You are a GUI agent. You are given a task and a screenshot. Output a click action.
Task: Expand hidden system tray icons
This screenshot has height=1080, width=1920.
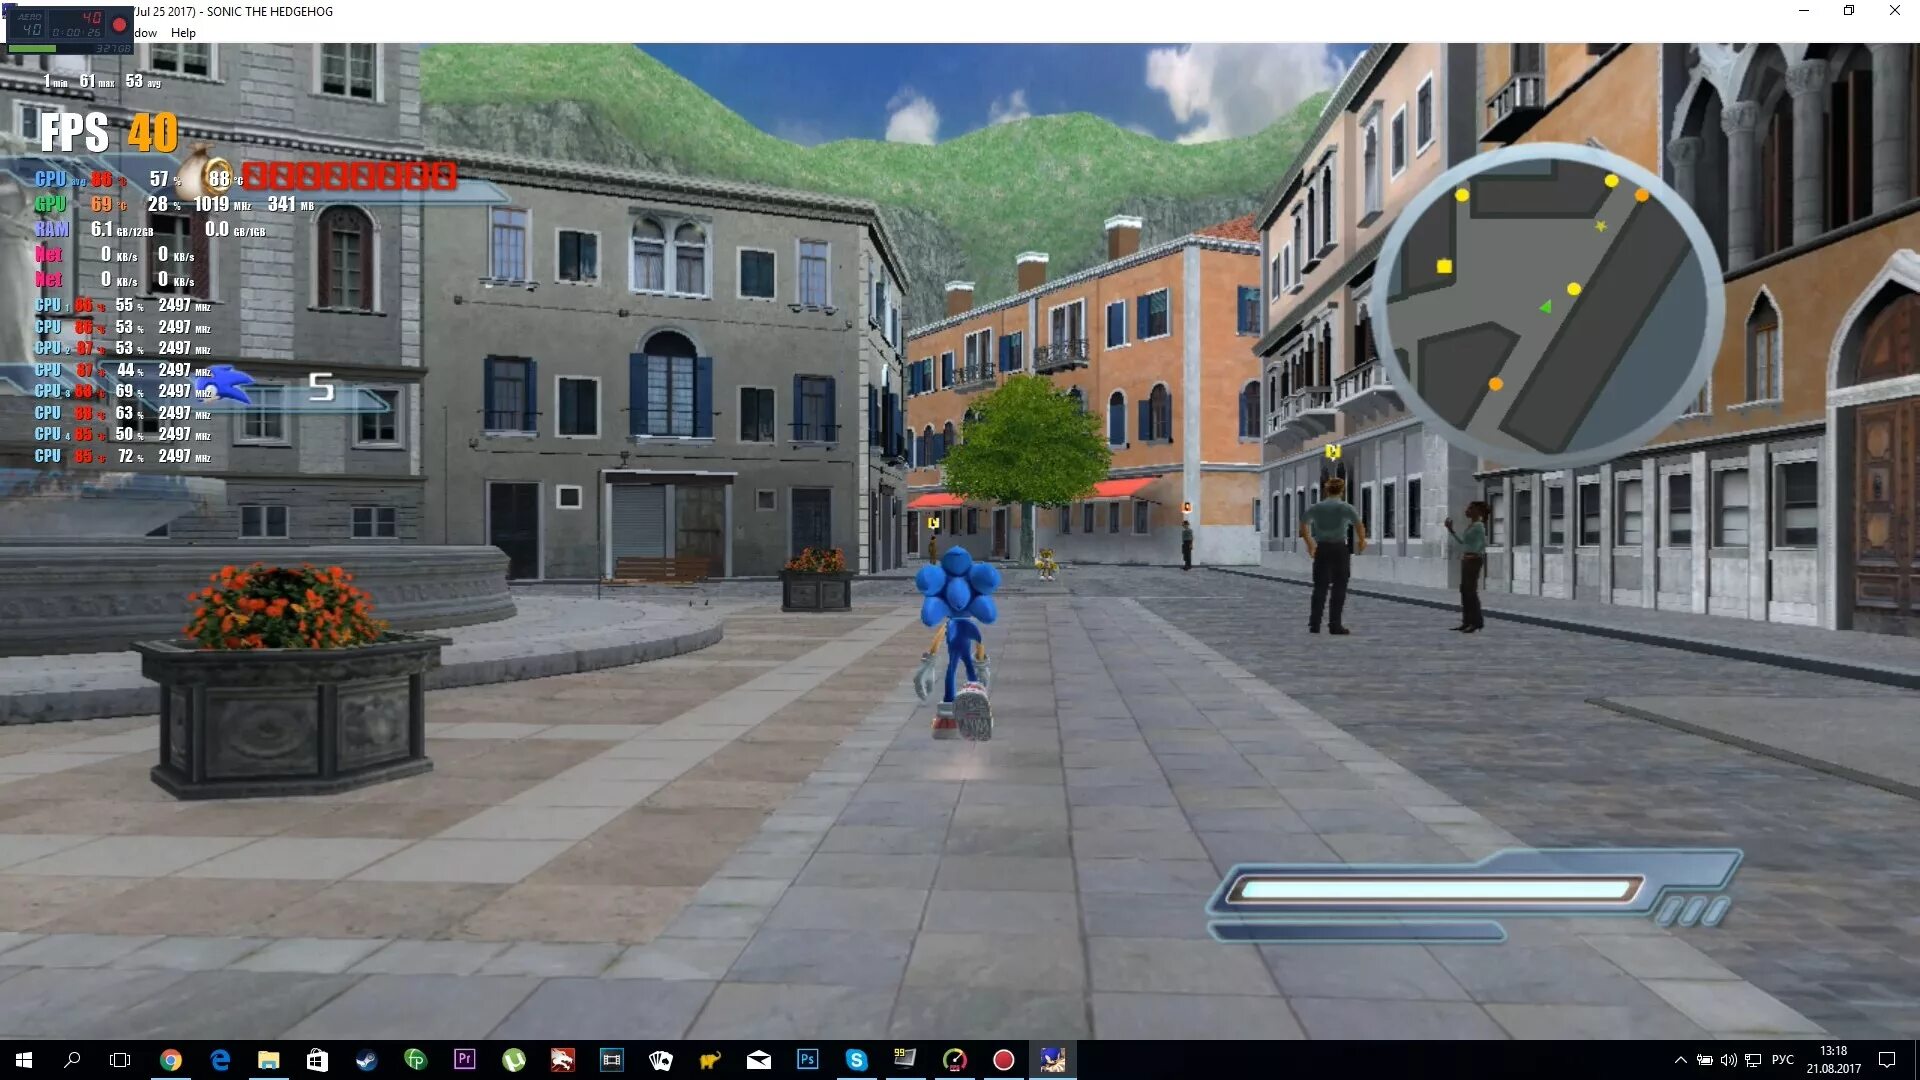click(x=1681, y=1060)
